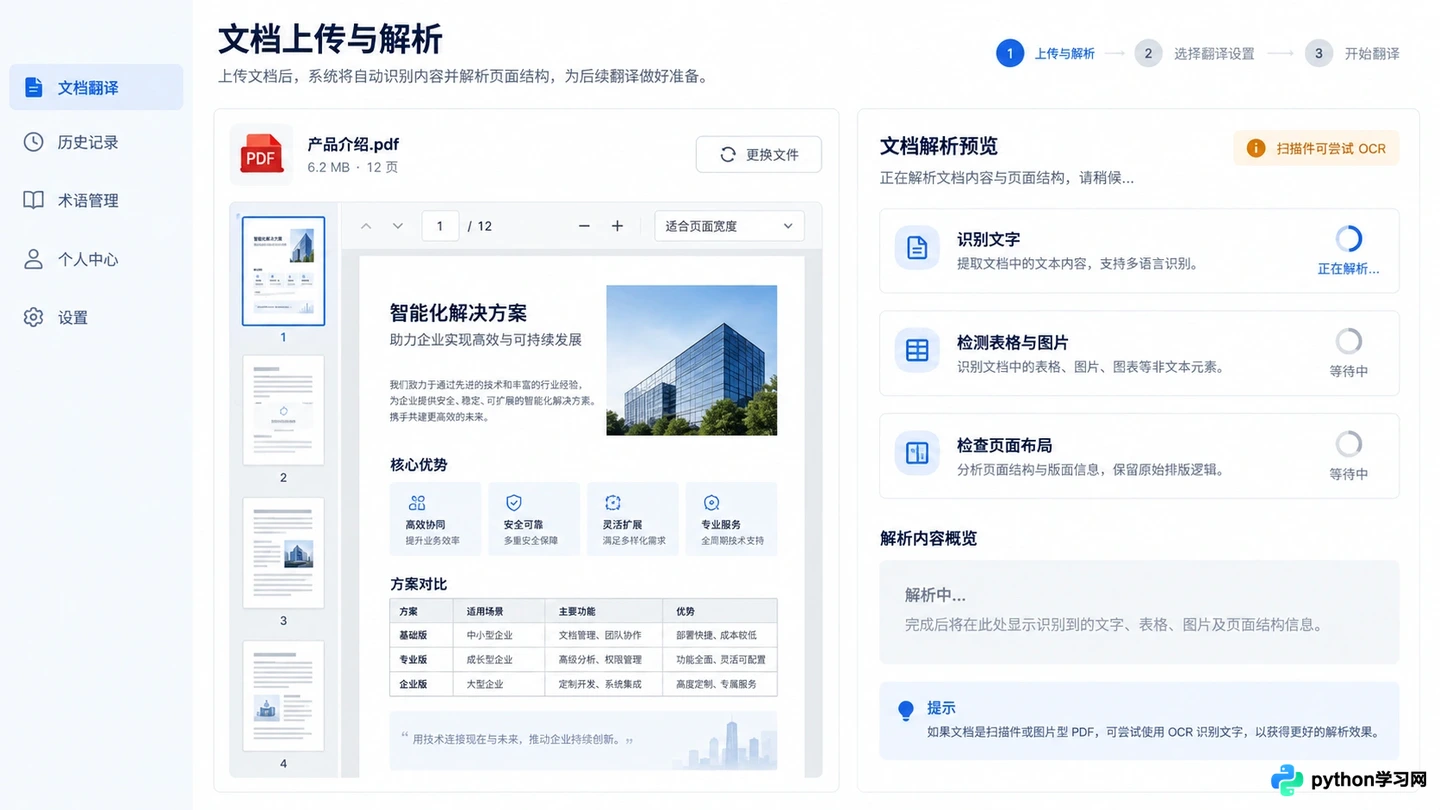
Task: Select page 2 thumbnail
Action: click(283, 410)
